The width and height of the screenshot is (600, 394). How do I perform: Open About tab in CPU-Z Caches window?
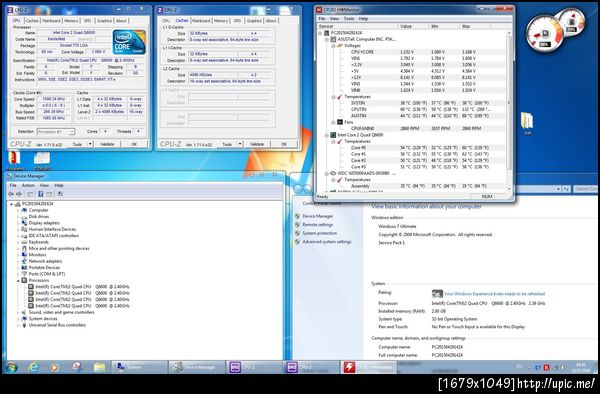point(271,21)
